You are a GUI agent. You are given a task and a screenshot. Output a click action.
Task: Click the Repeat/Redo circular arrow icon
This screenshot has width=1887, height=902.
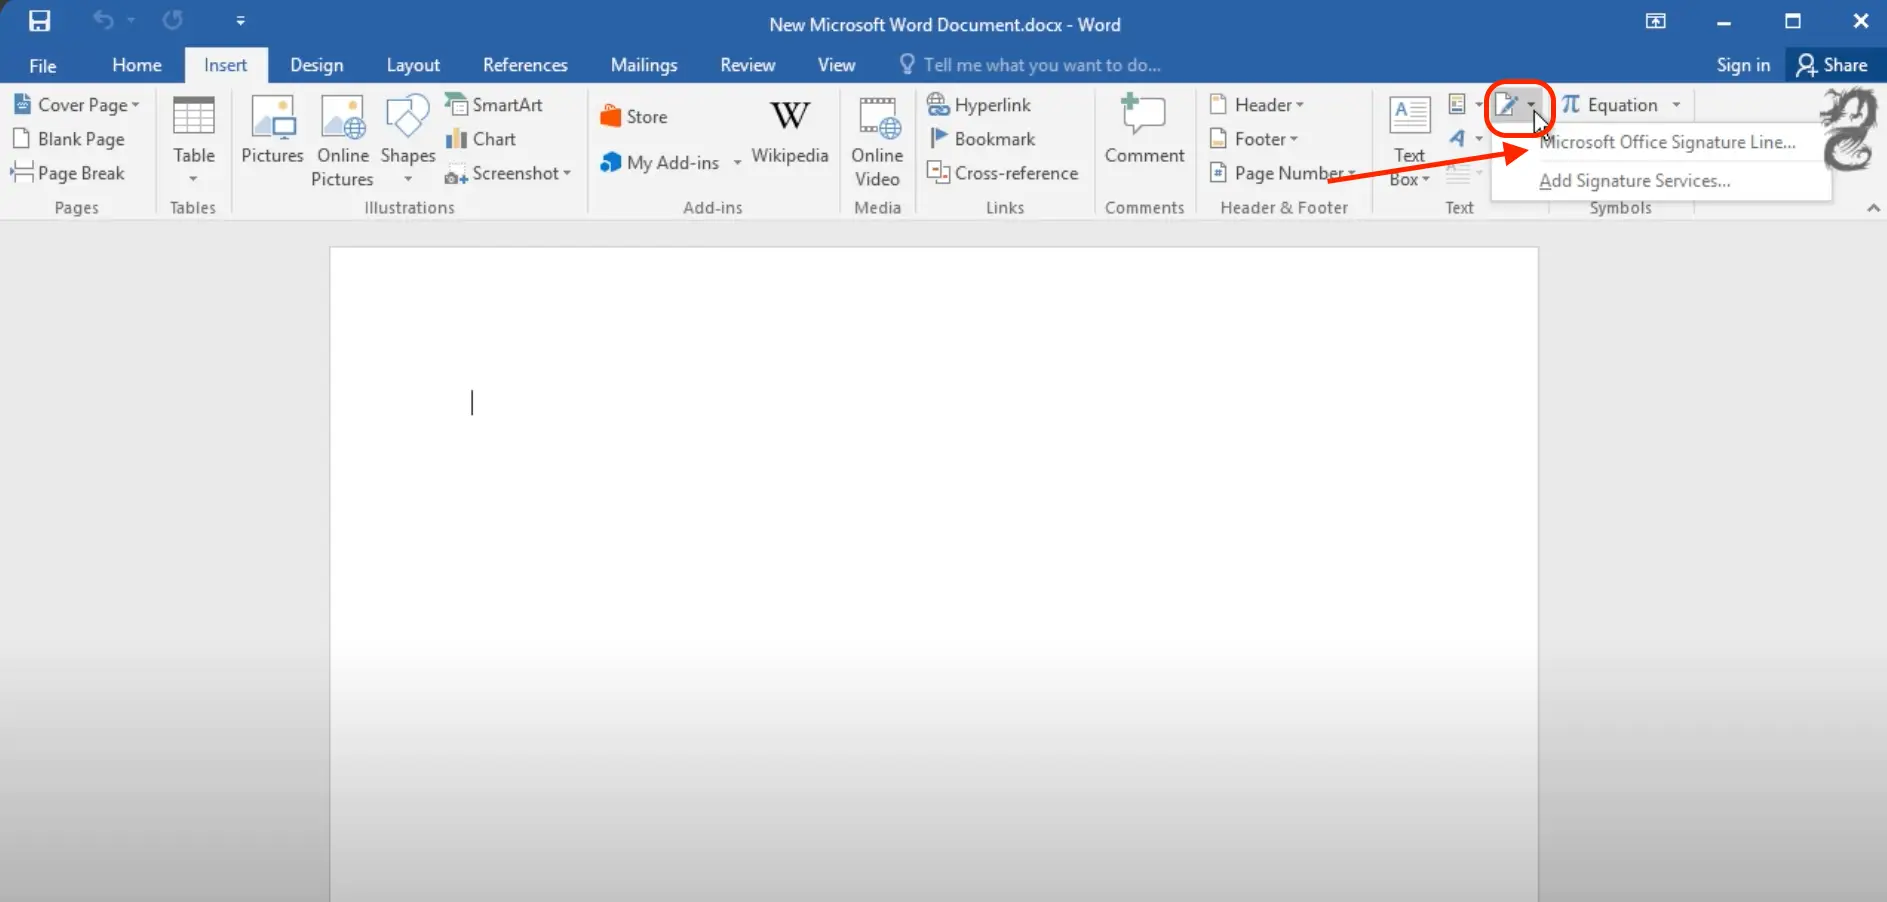[172, 20]
